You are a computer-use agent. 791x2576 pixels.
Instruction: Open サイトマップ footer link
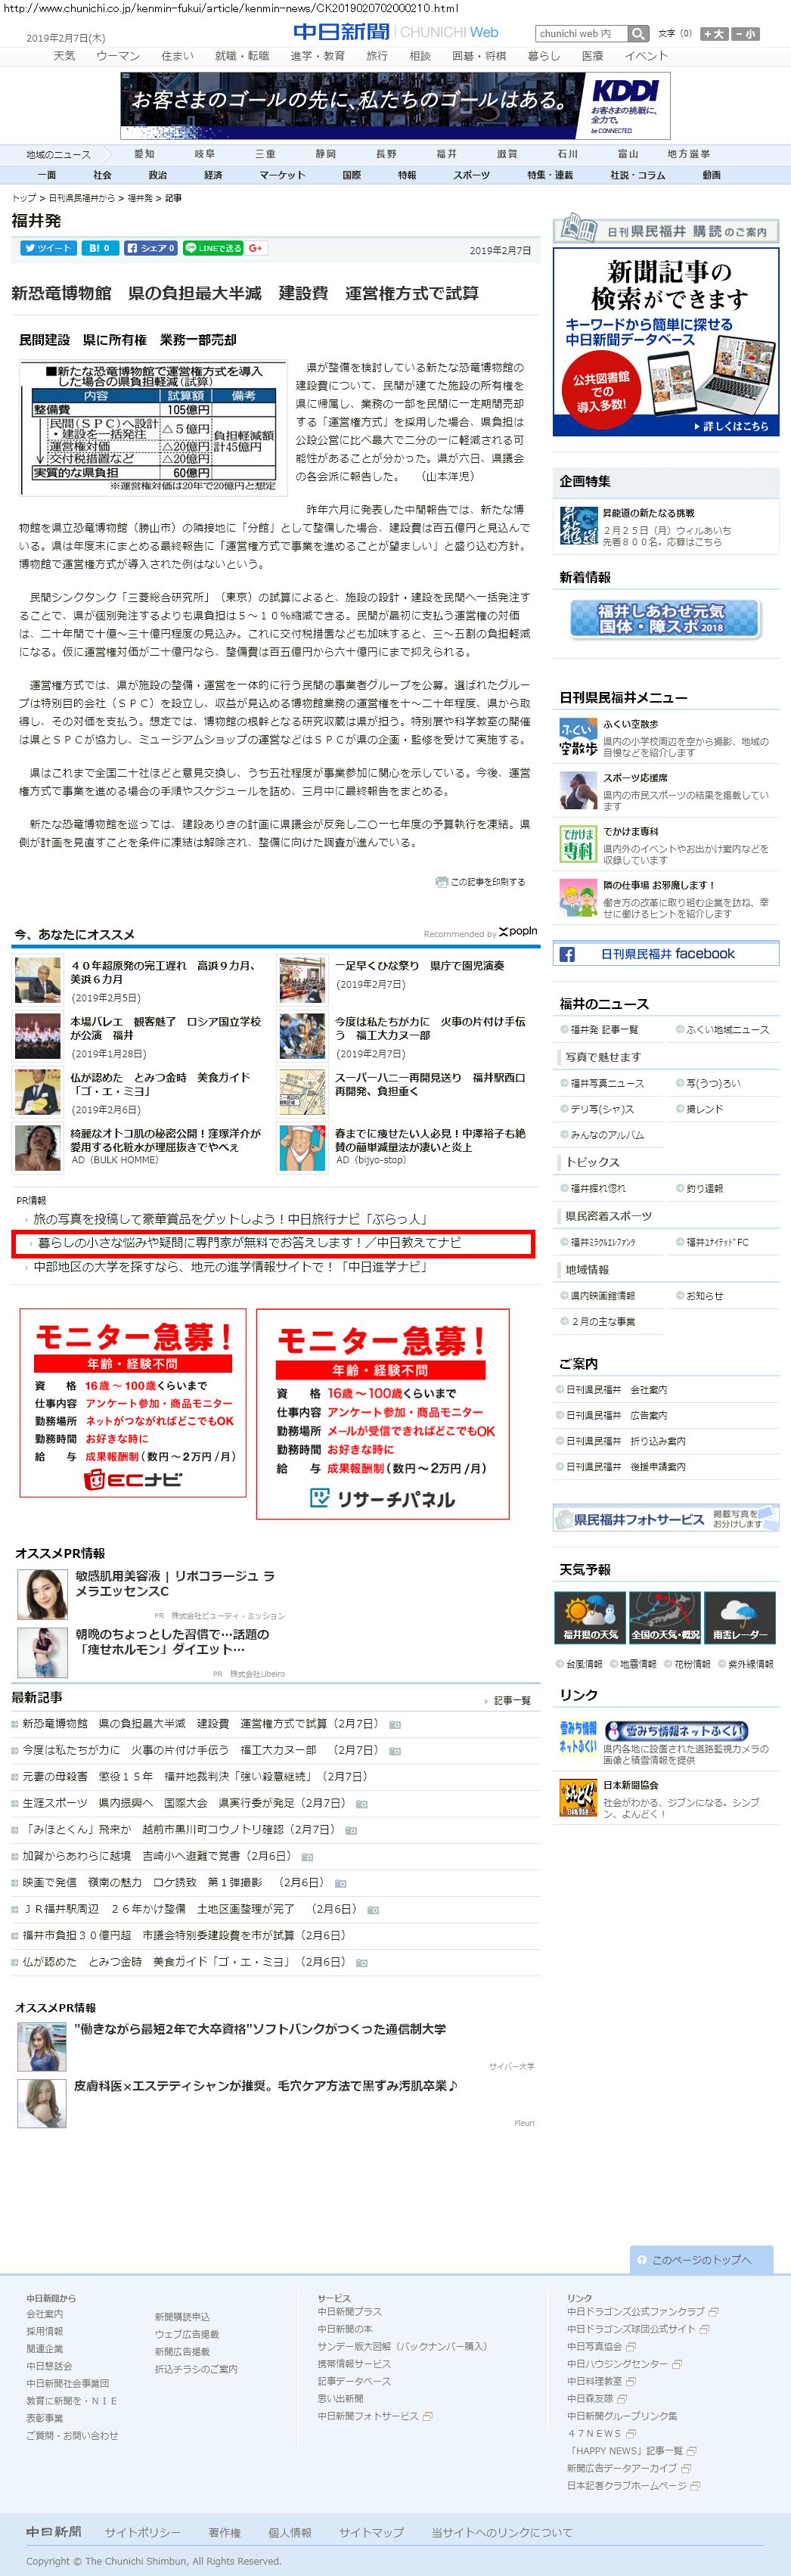point(371,2532)
